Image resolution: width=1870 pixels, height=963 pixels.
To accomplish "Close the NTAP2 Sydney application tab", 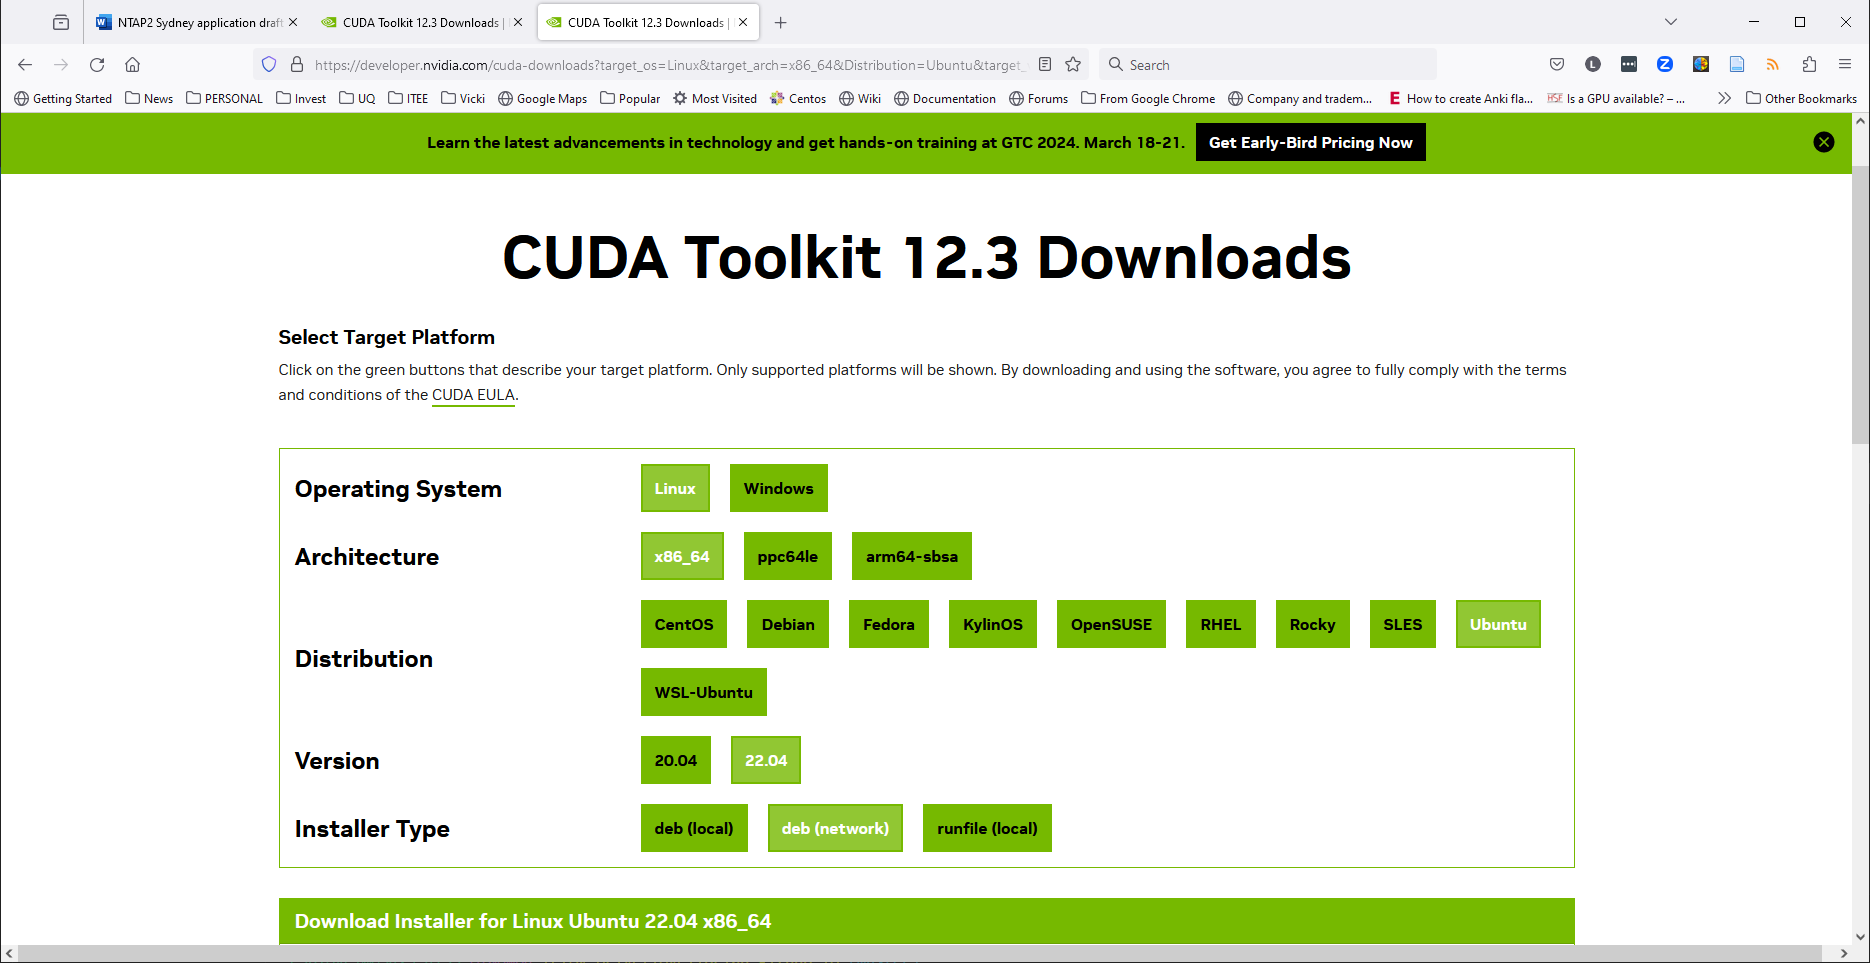I will [x=293, y=22].
